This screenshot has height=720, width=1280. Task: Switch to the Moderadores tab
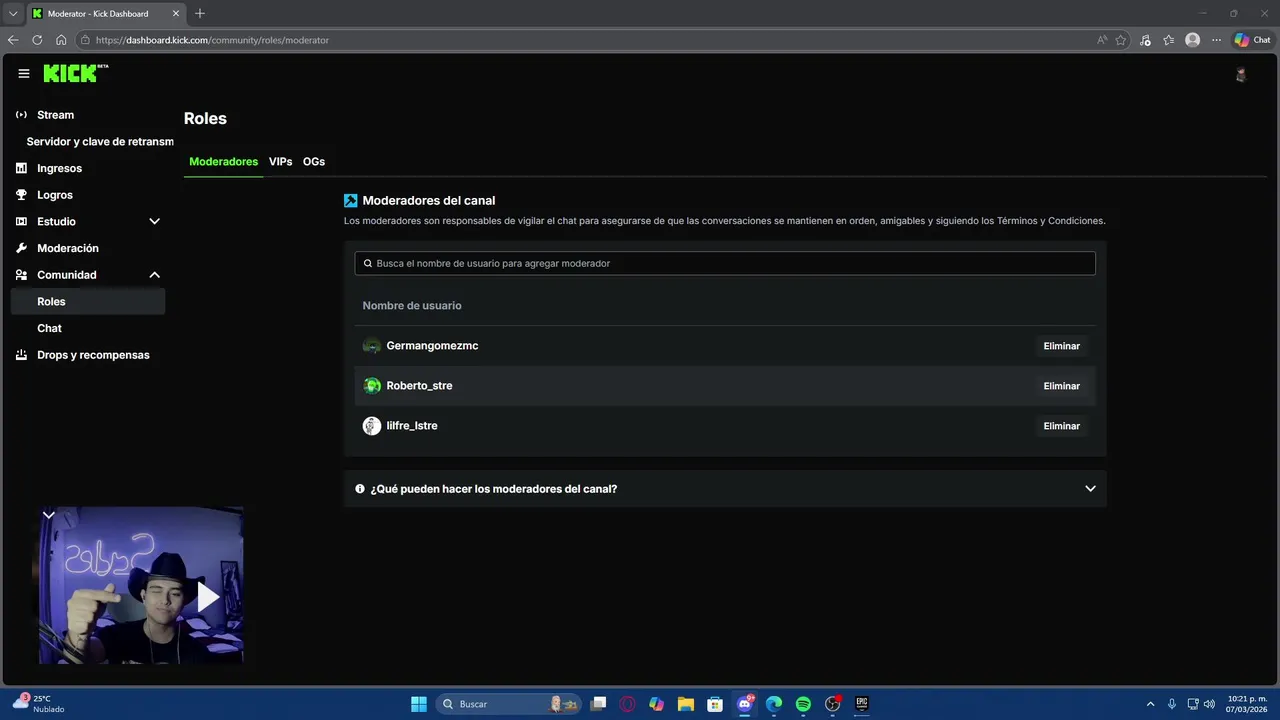[223, 162]
